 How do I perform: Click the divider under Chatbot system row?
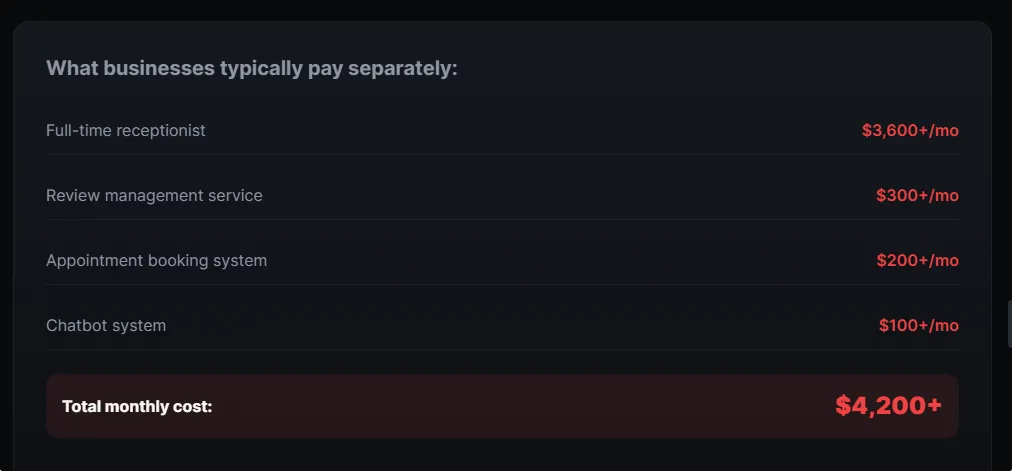point(503,350)
